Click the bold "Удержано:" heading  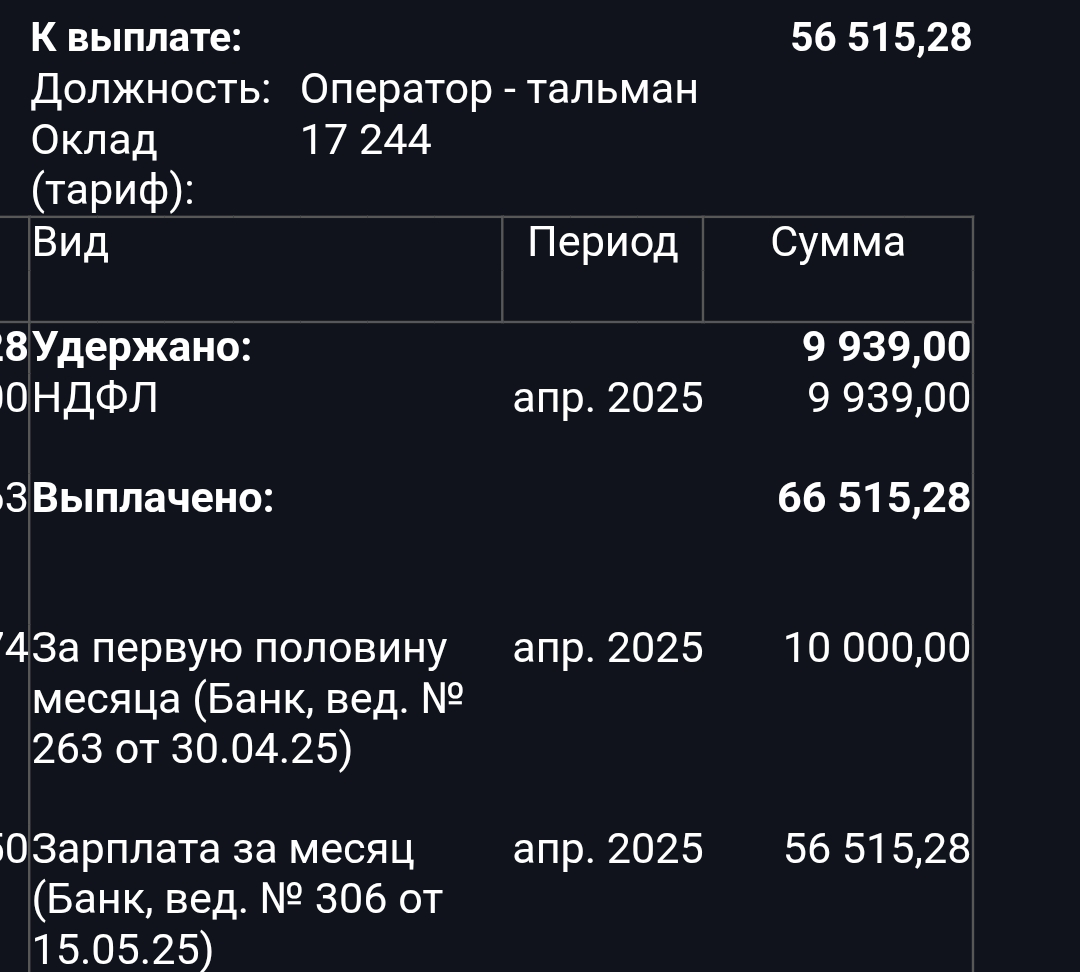click(142, 348)
